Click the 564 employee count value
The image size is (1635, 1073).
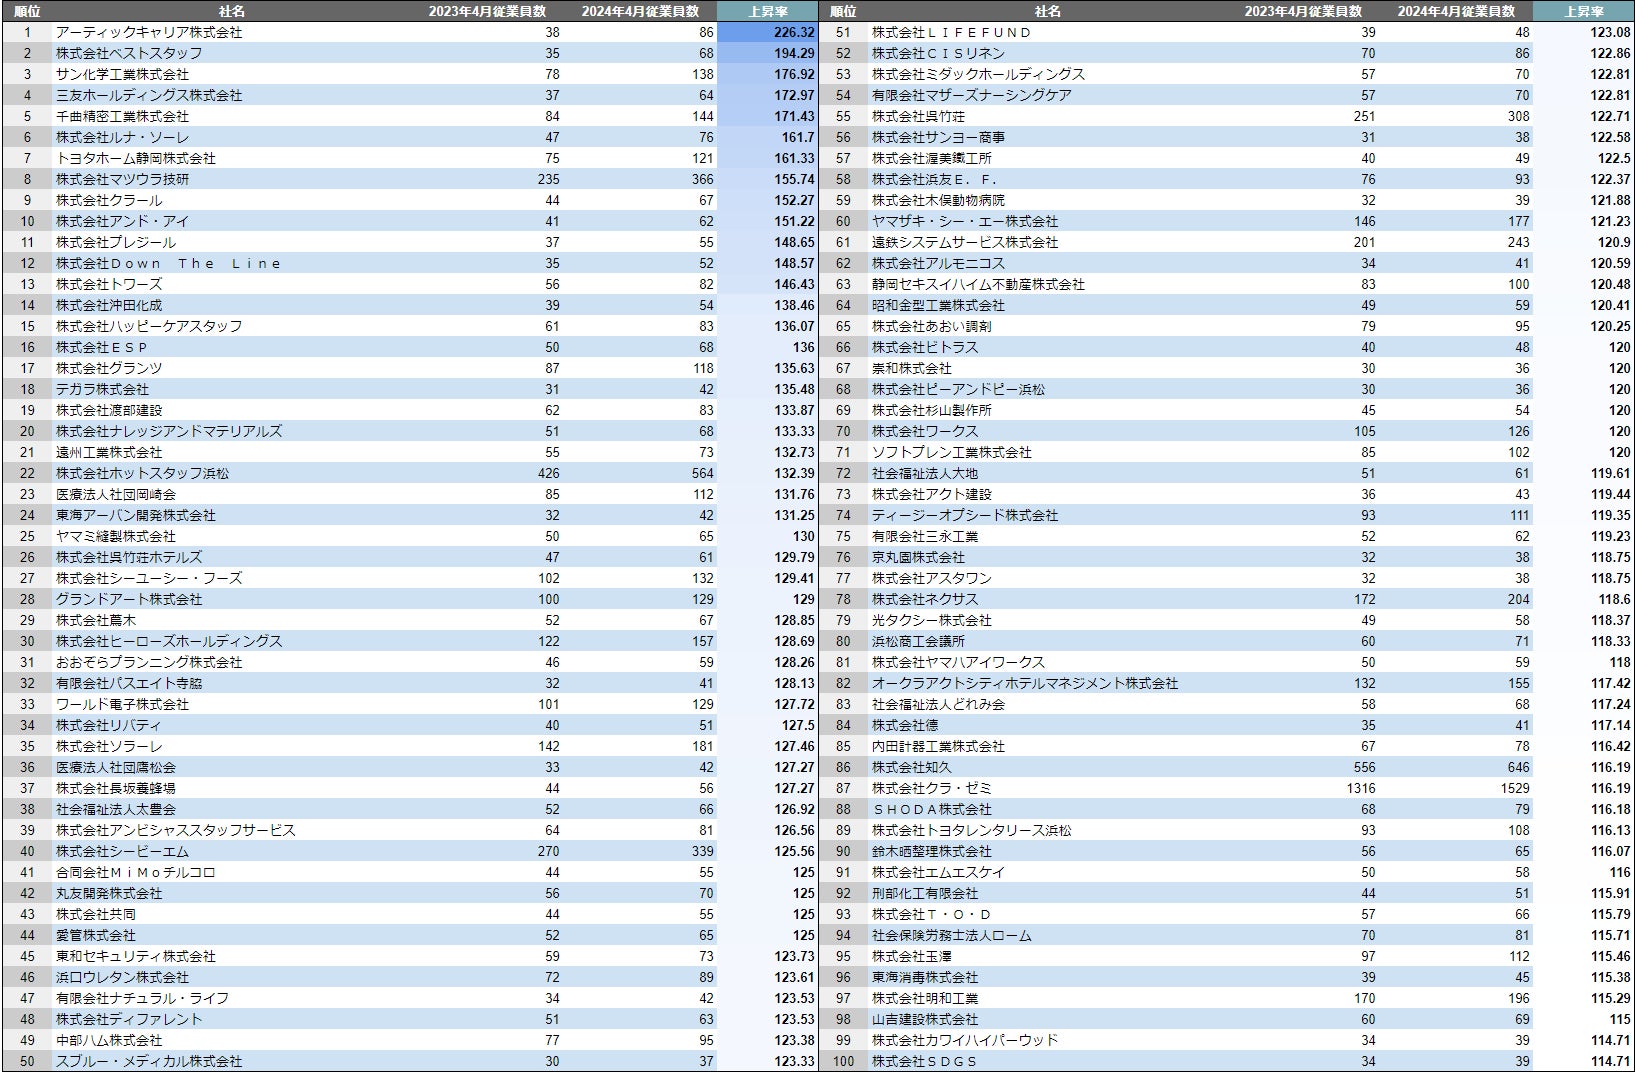click(703, 473)
